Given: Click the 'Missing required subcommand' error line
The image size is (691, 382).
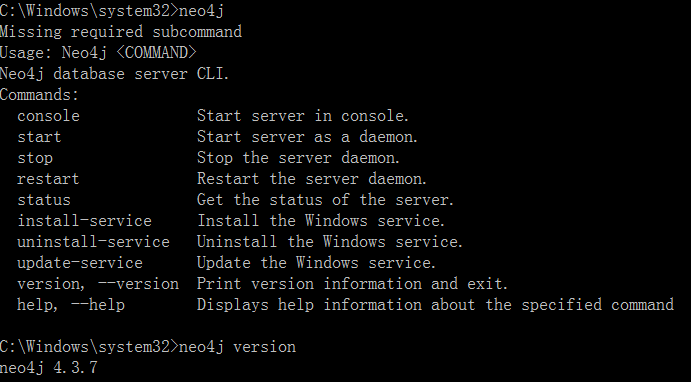Looking at the screenshot, I should coord(121,32).
